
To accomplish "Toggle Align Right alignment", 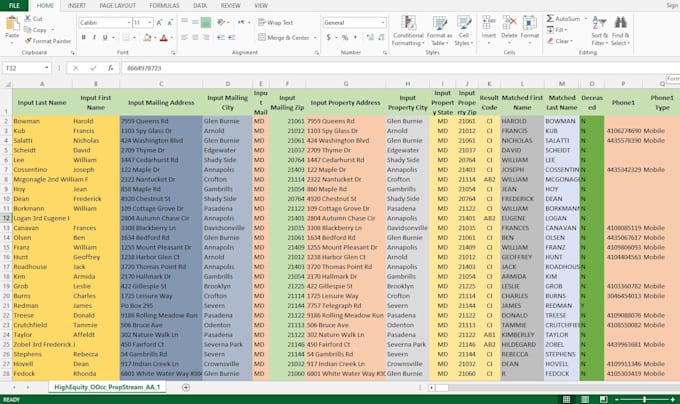I will click(x=206, y=38).
